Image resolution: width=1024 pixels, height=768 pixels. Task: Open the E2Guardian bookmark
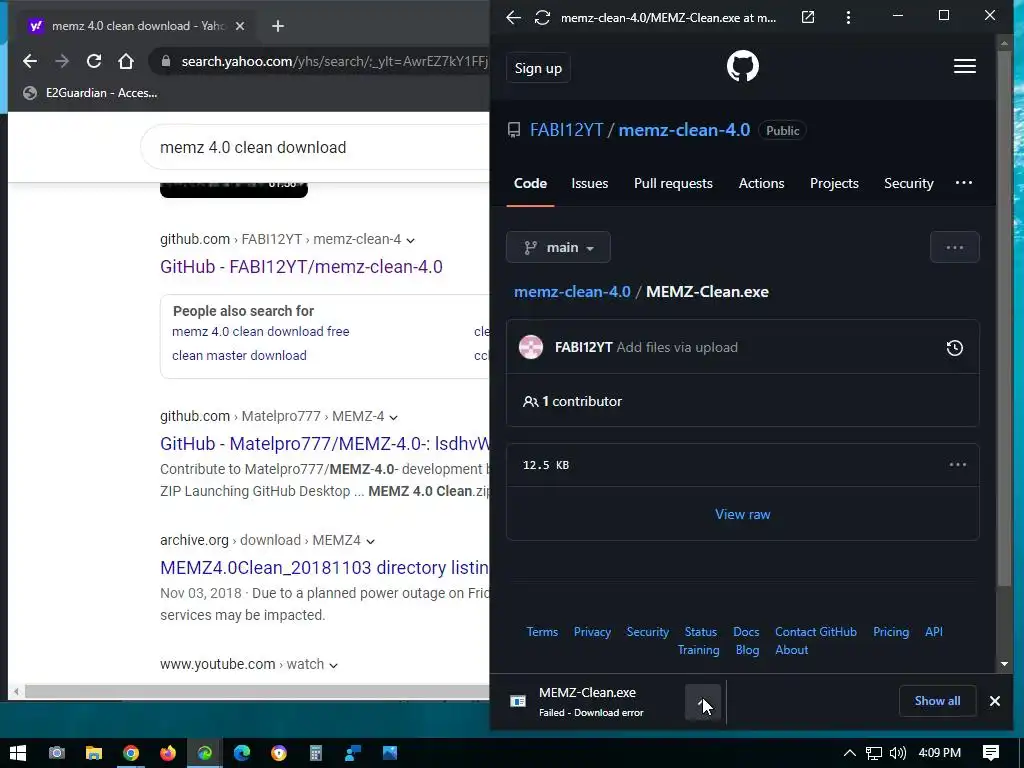pos(90,93)
